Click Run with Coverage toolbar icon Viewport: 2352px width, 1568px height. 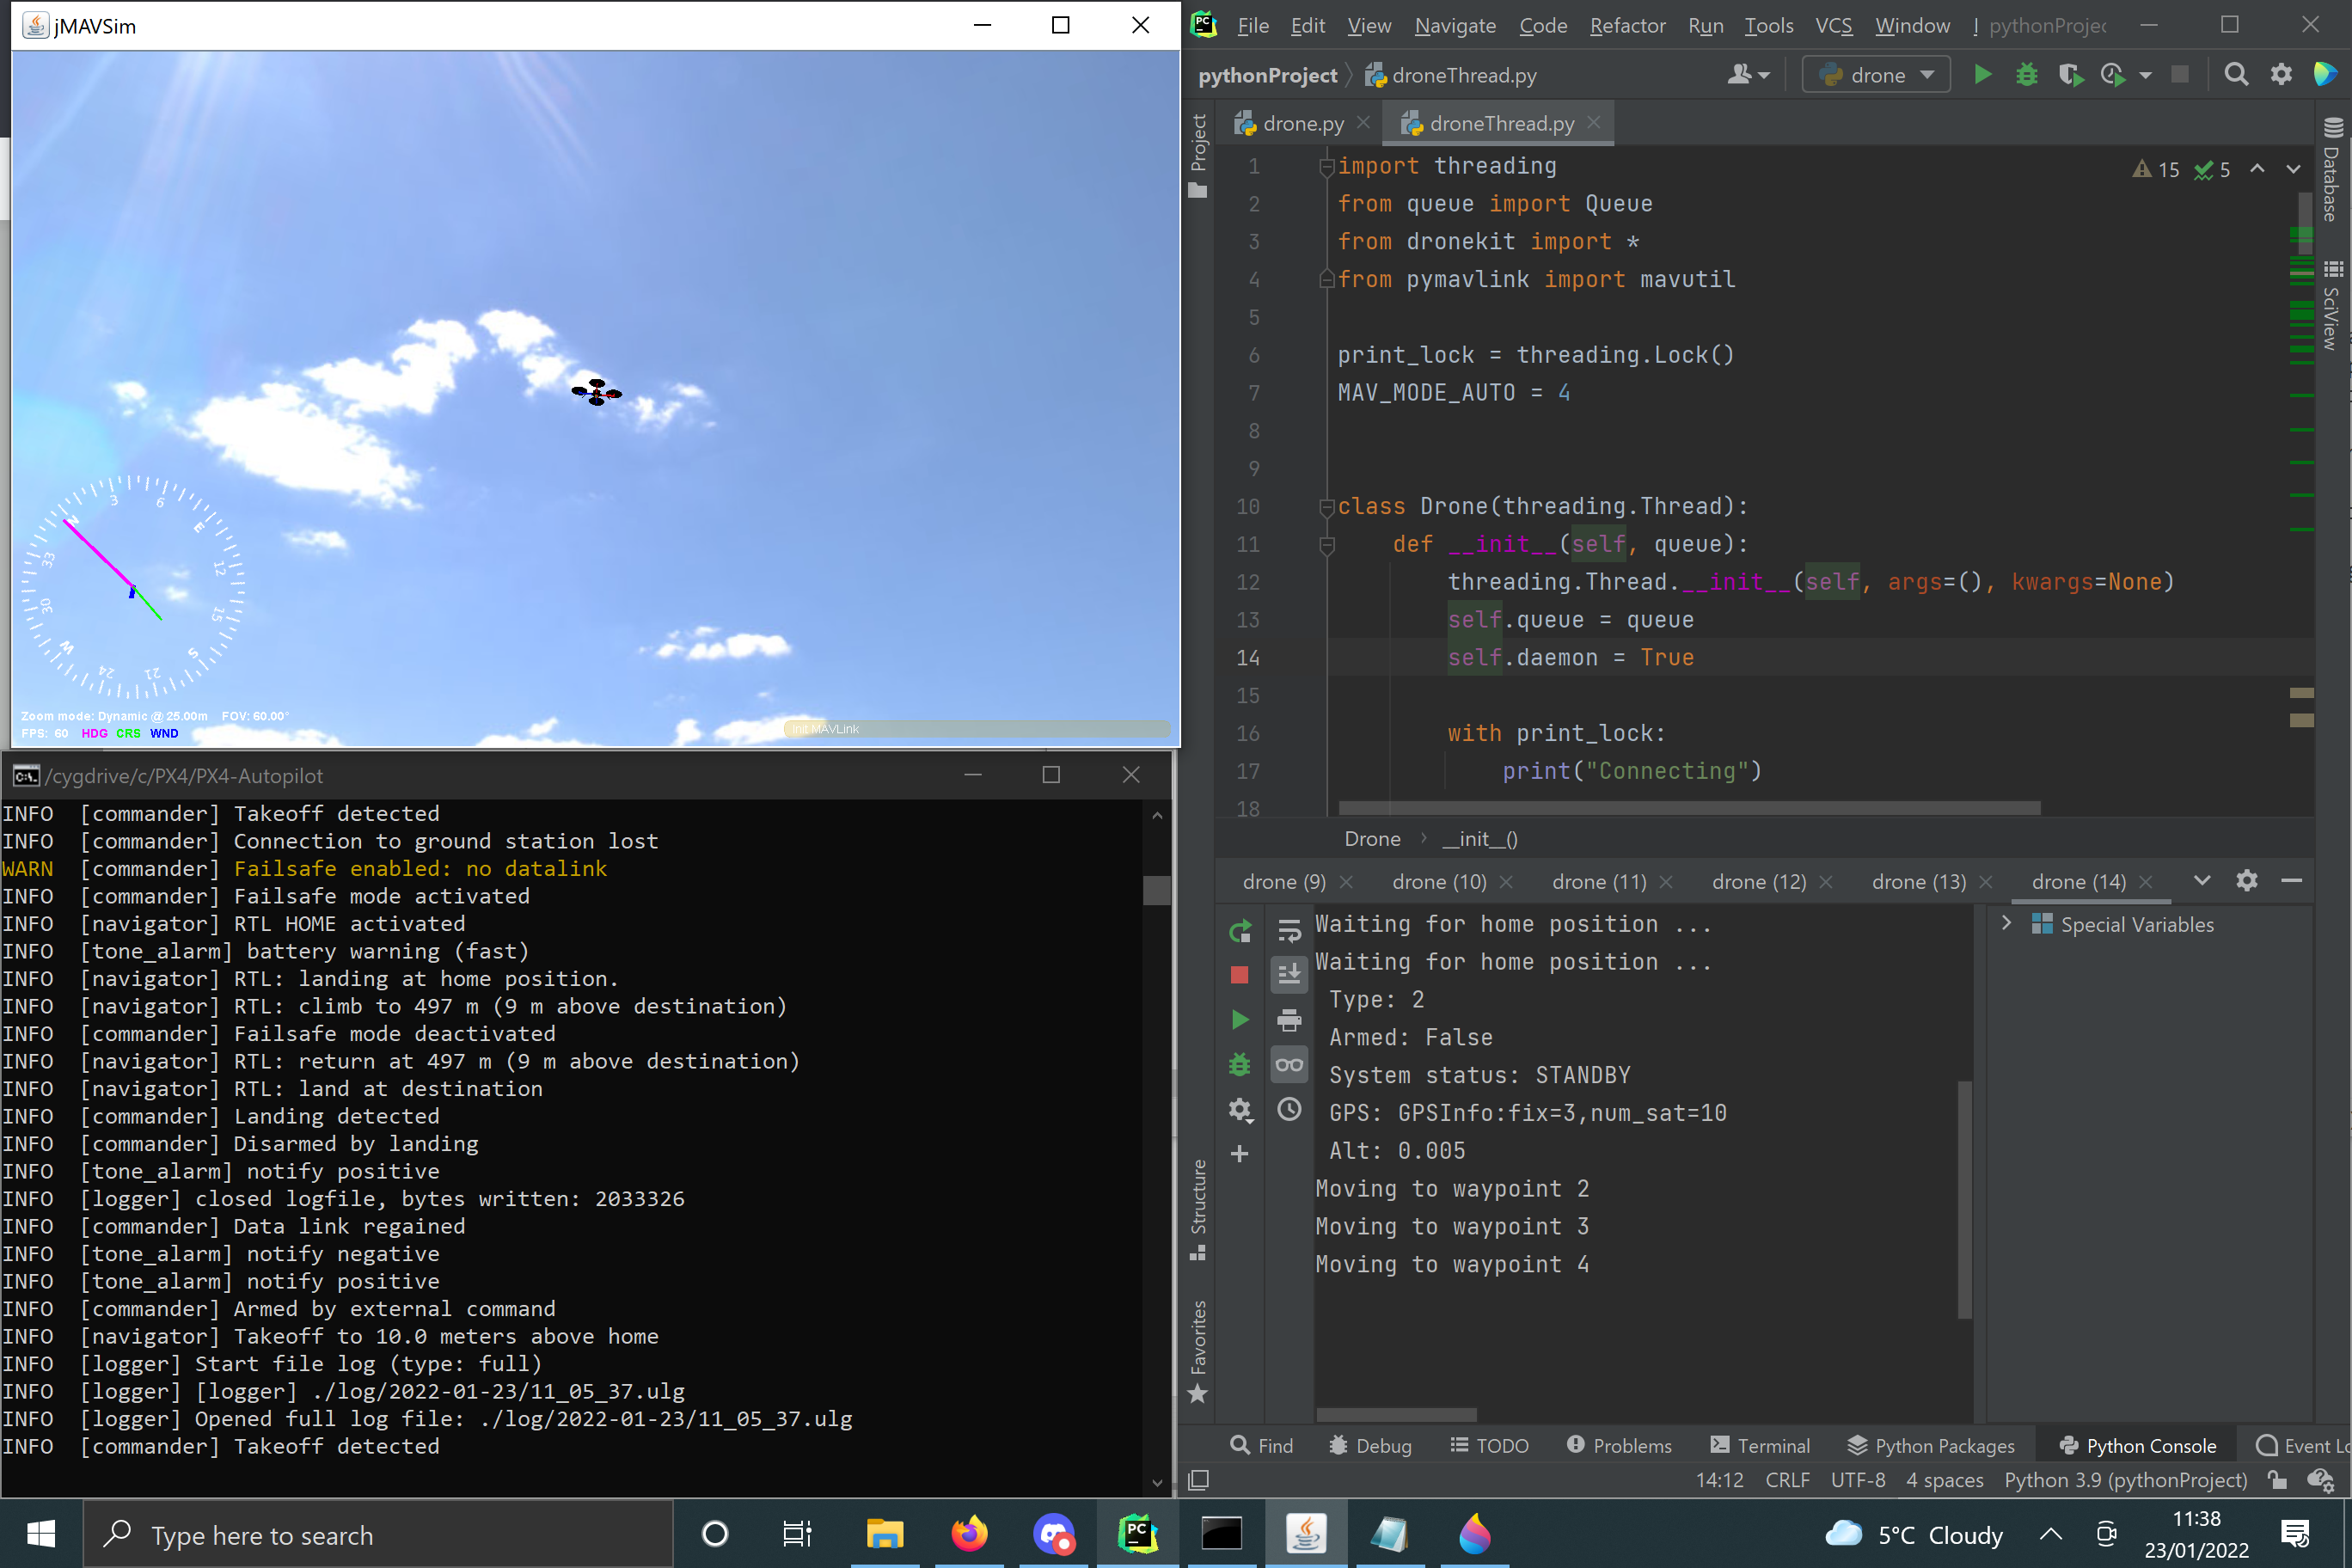(2069, 75)
